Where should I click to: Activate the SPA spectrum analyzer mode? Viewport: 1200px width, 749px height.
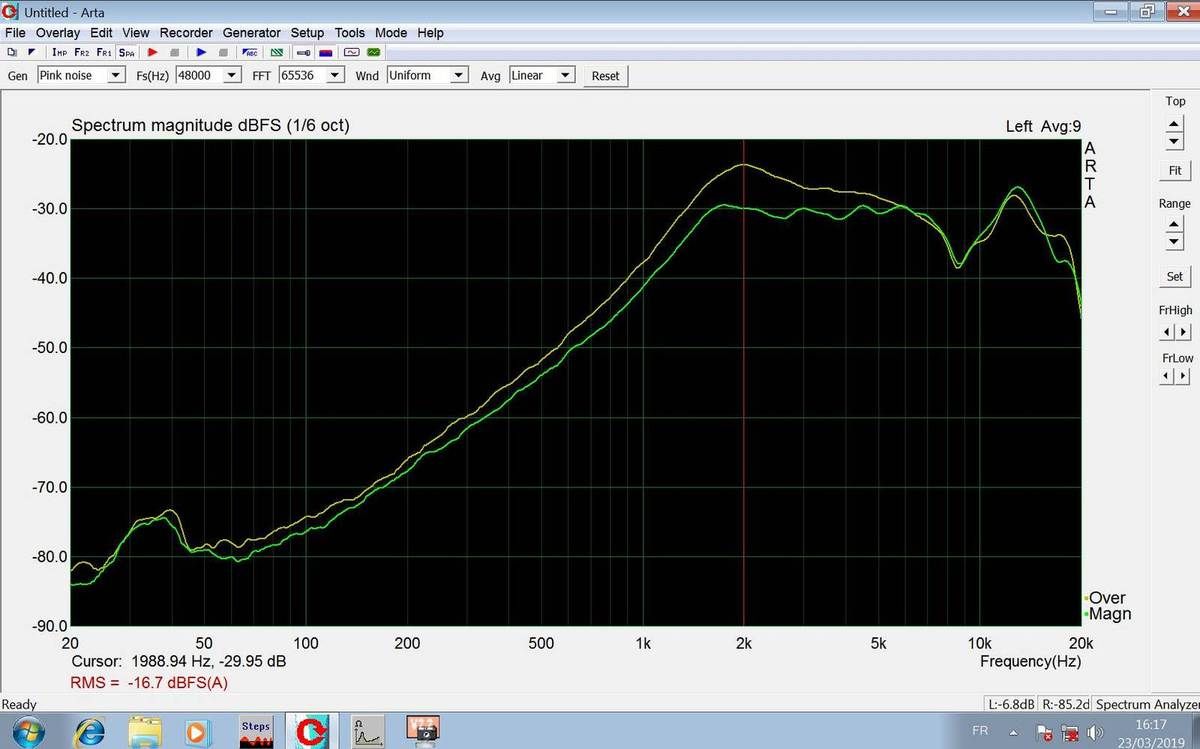click(x=126, y=52)
